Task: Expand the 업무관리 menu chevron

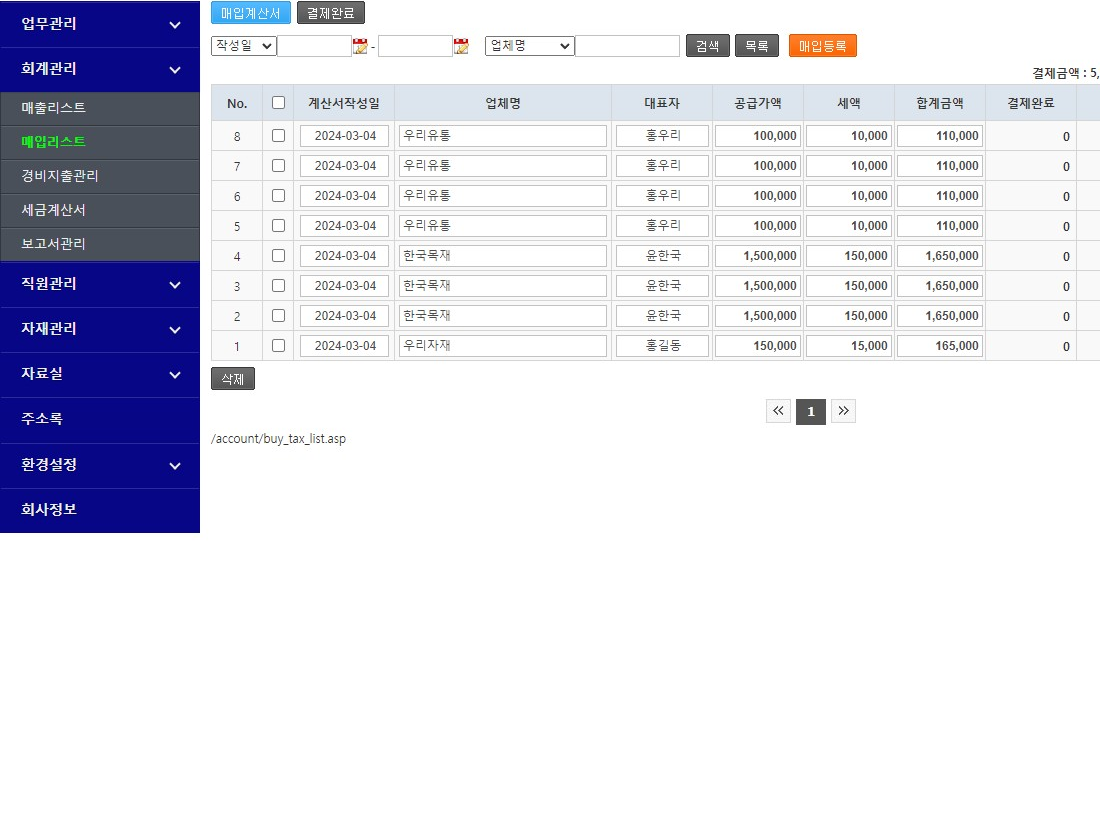Action: point(175,25)
